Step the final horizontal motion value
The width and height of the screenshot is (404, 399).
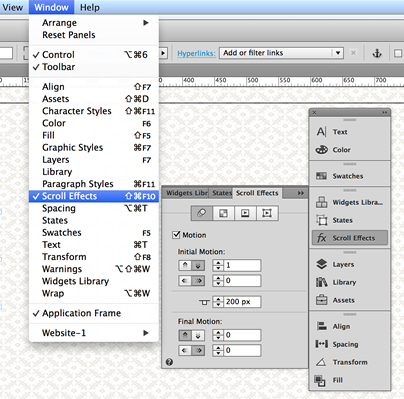(x=218, y=350)
